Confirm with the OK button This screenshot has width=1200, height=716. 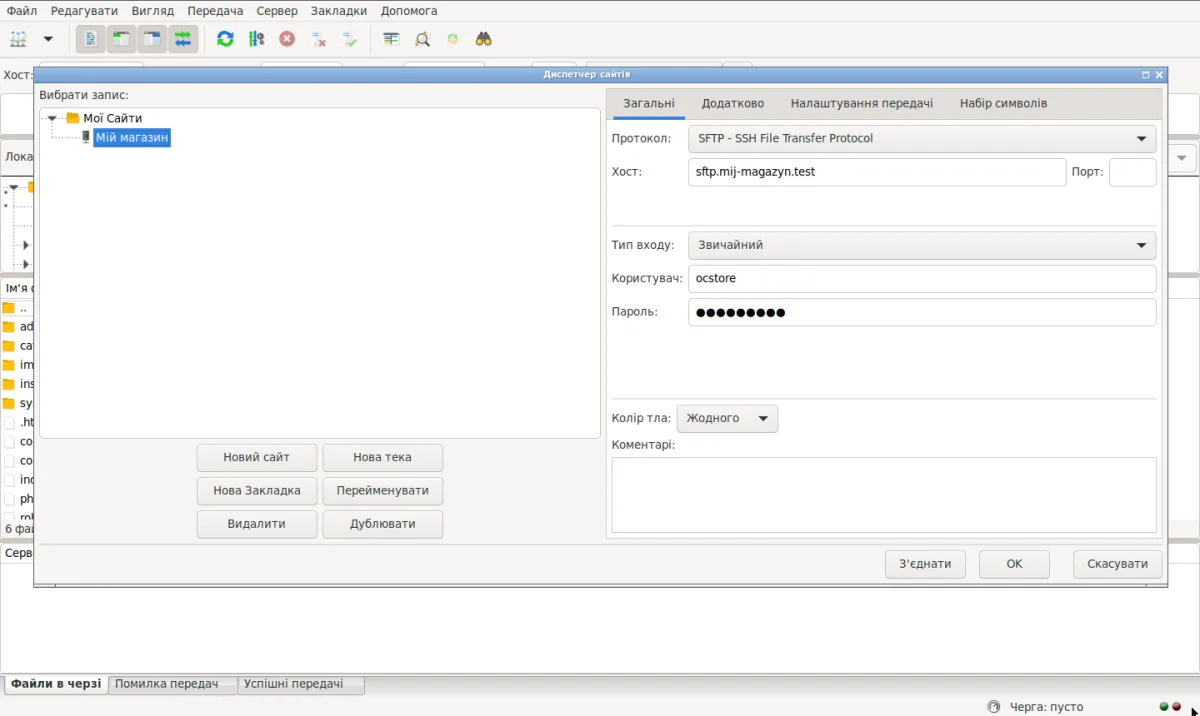point(1014,564)
